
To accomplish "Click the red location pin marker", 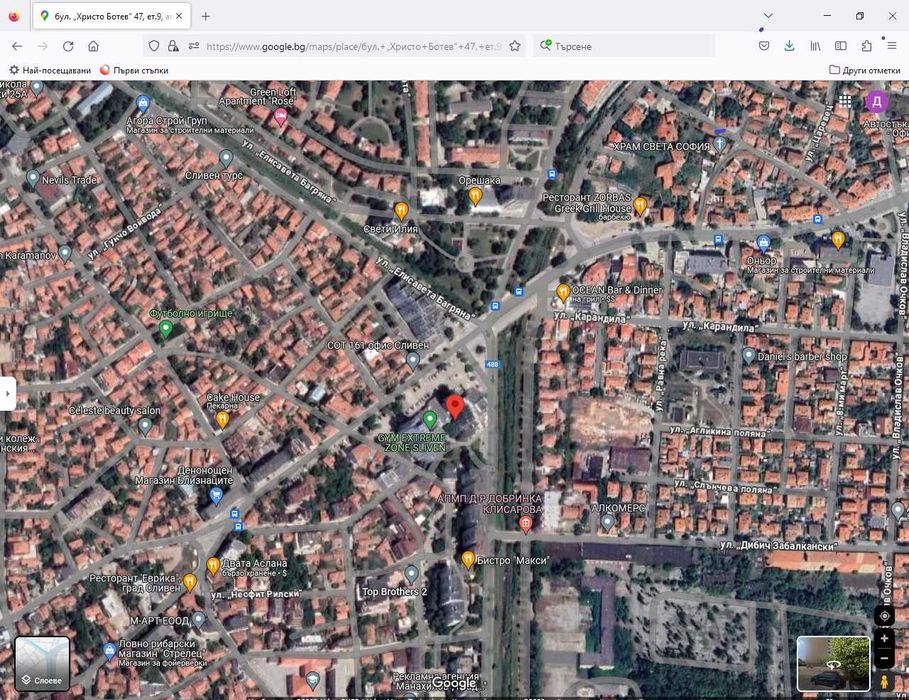I will 455,406.
